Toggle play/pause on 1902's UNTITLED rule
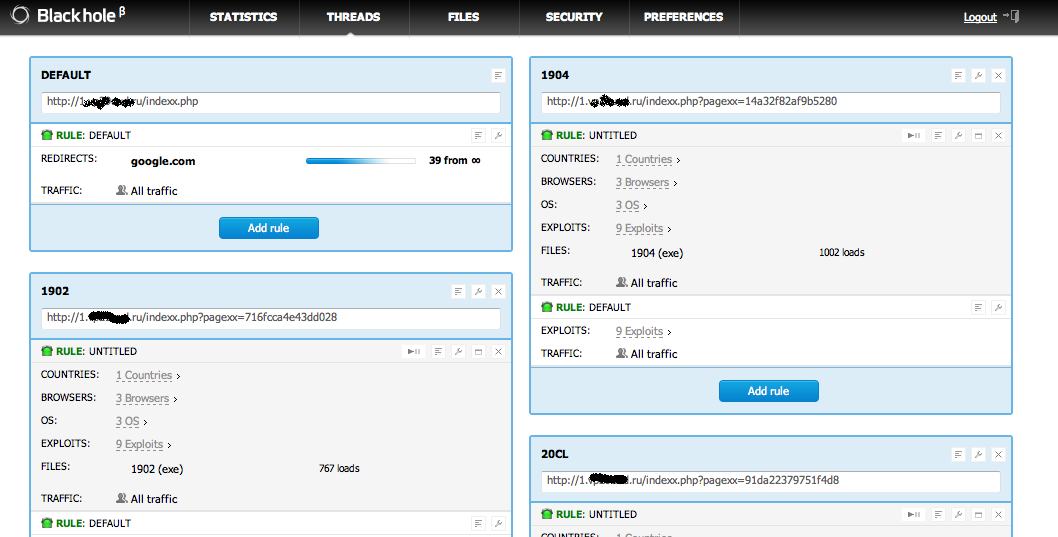Viewport: 1058px width, 537px height. click(x=413, y=351)
